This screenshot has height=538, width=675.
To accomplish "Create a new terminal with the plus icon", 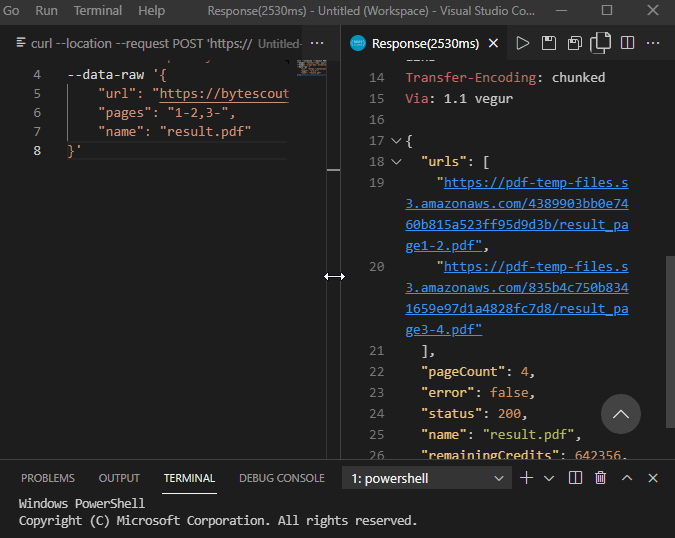I will click(526, 478).
